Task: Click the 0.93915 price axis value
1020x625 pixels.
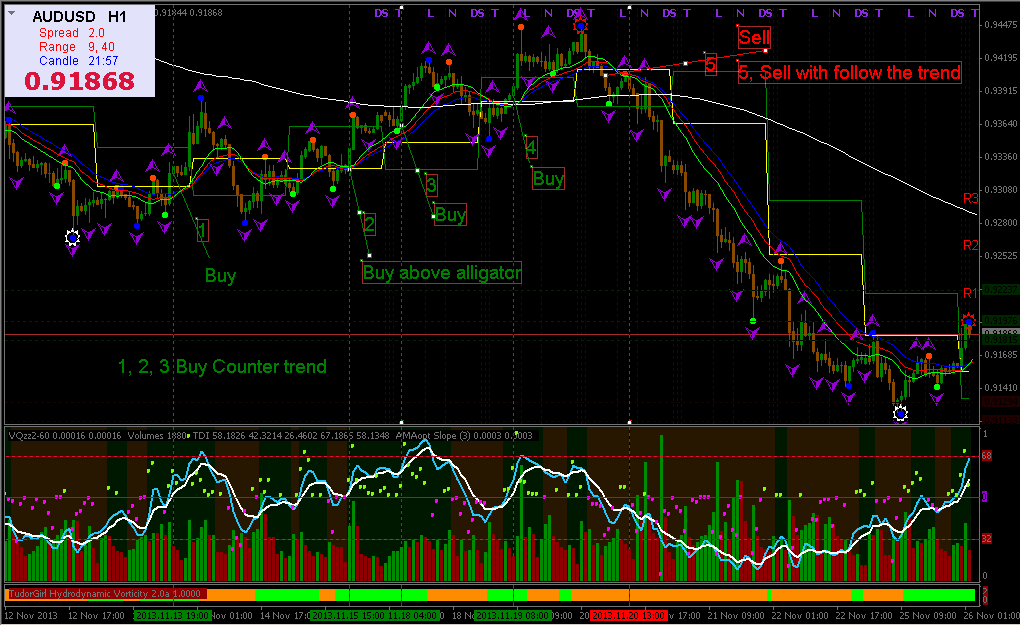Action: [1000, 91]
